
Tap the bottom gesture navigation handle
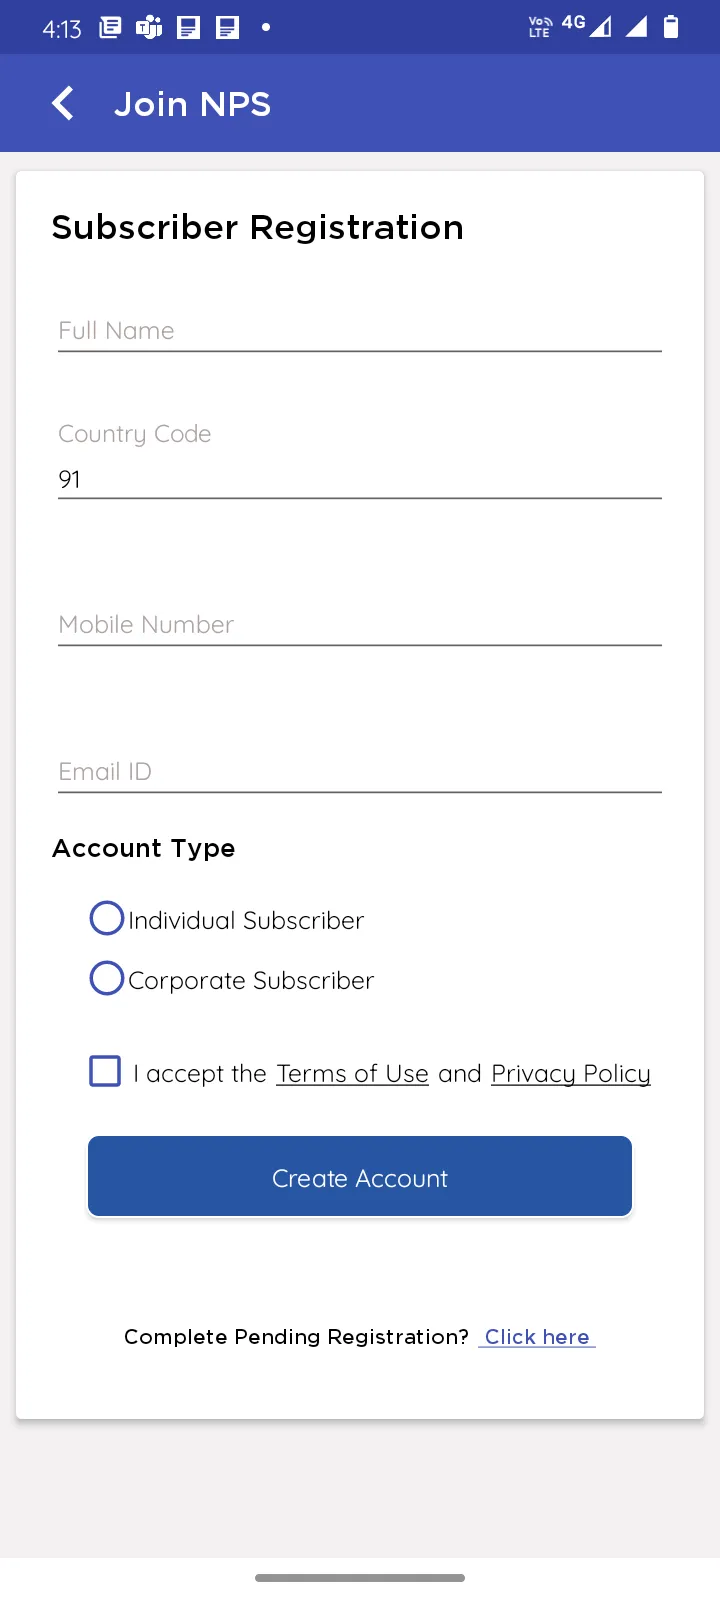(x=360, y=1578)
